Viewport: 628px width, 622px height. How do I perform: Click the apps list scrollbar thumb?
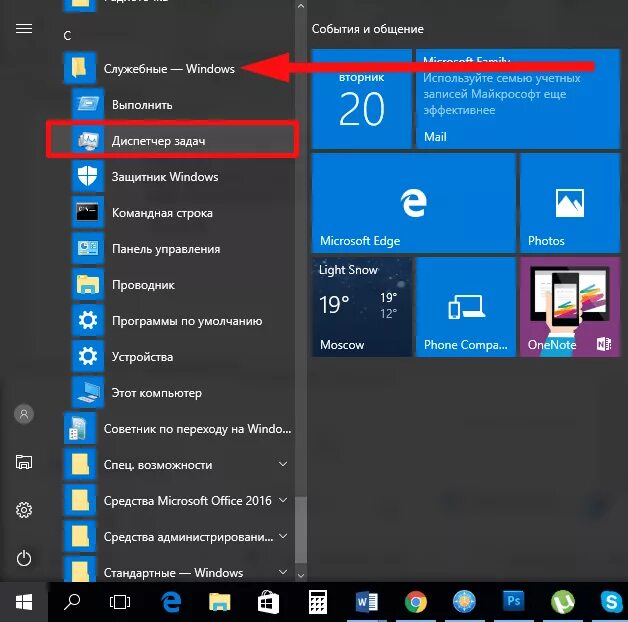tap(301, 530)
